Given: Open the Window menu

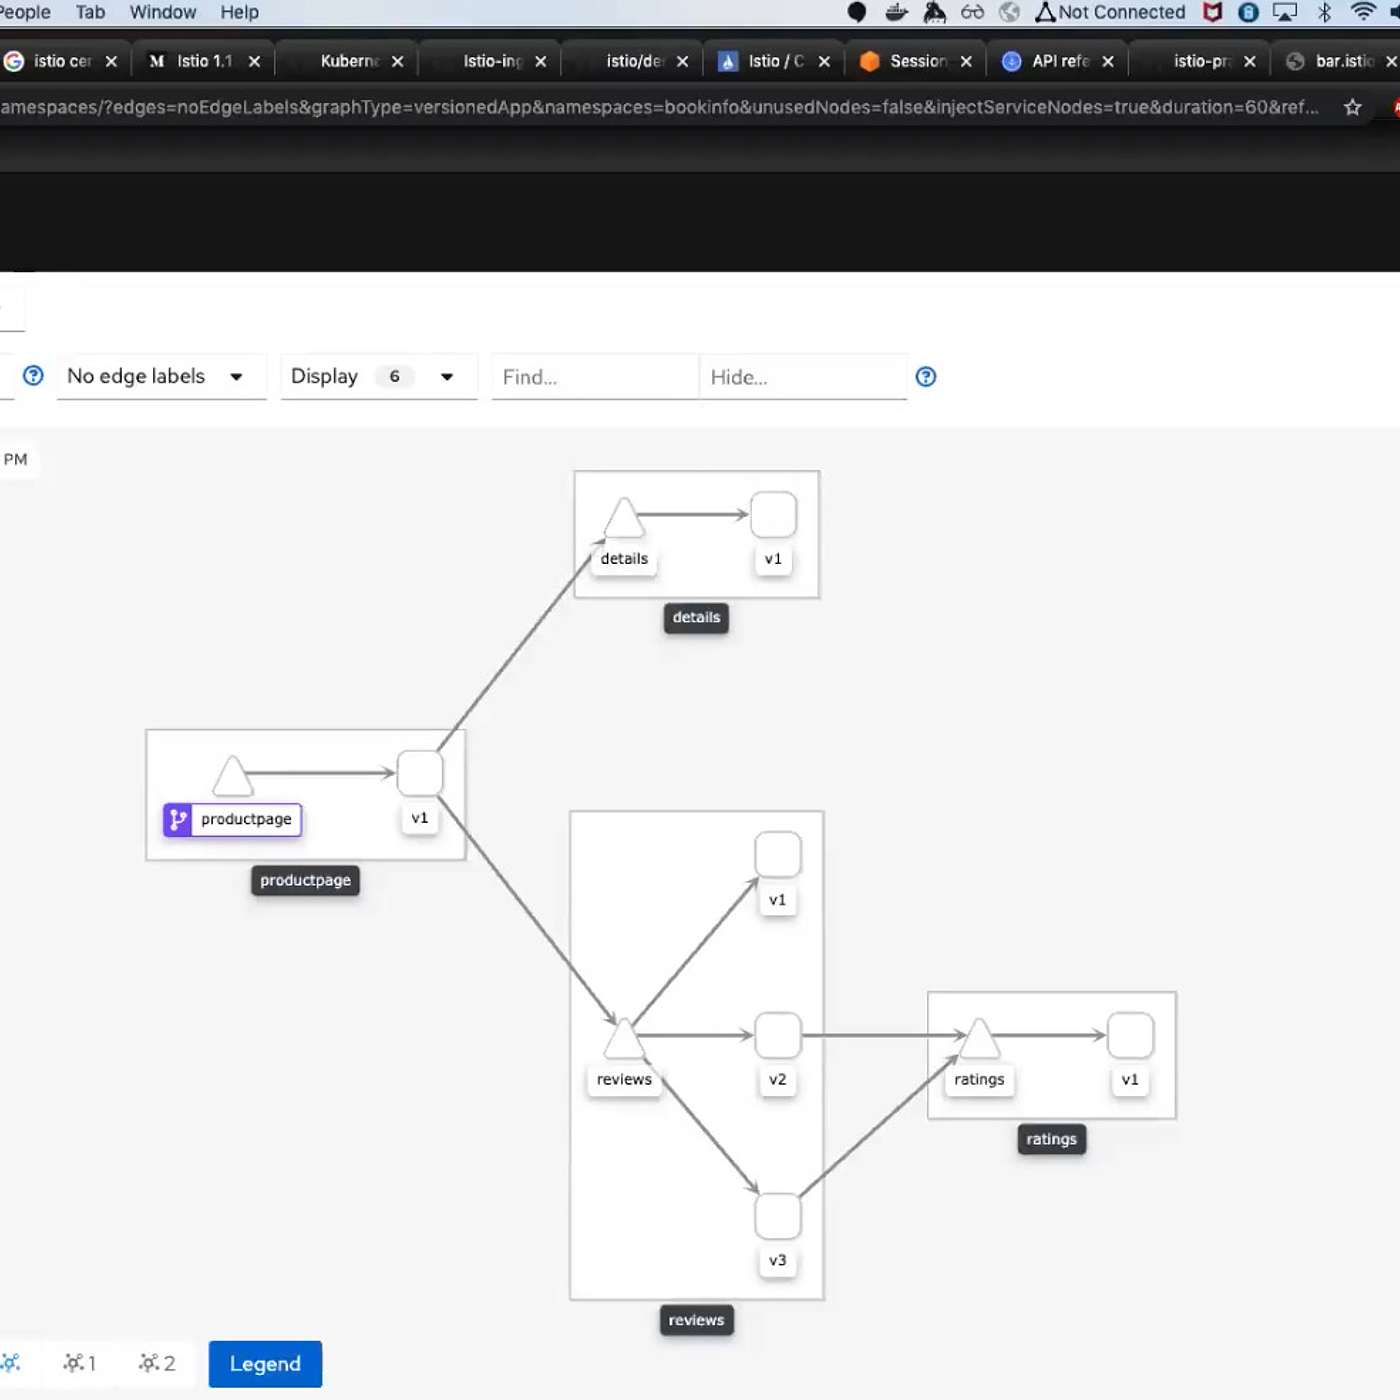Looking at the screenshot, I should 162,12.
